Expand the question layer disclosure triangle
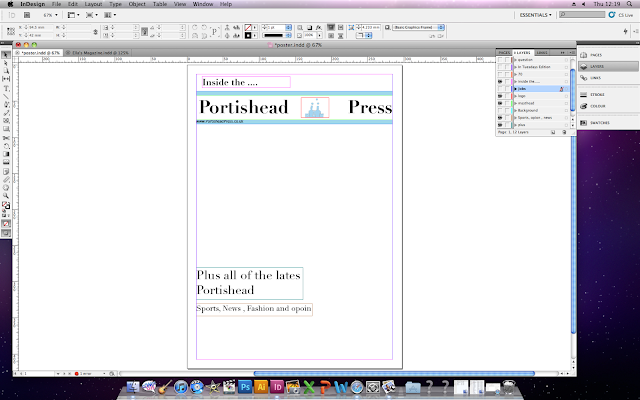640x400 pixels. pos(516,60)
